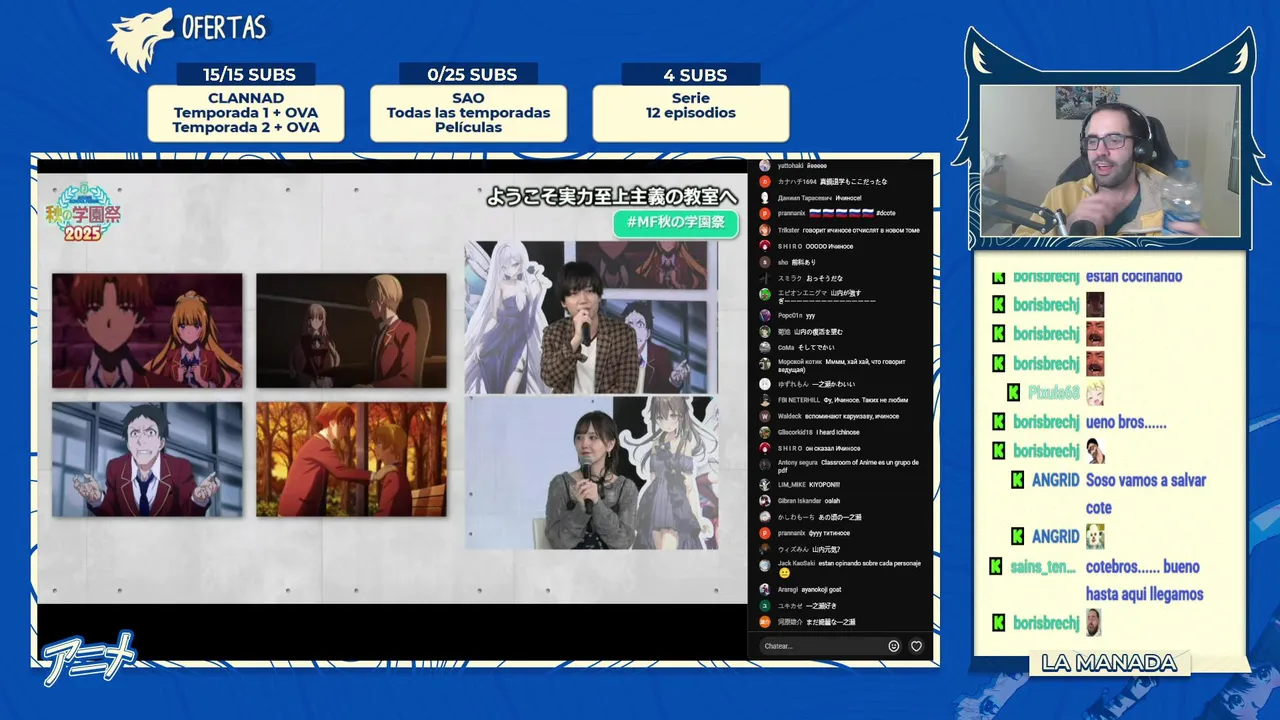Select the SAO Todas las temporadas offer card
This screenshot has width=1280, height=720.
468,113
